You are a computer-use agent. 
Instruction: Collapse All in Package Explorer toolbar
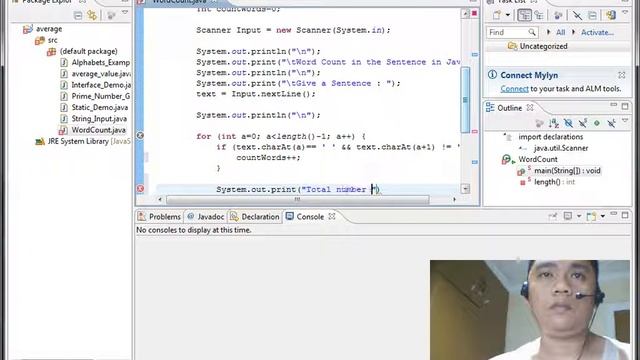(78, 16)
